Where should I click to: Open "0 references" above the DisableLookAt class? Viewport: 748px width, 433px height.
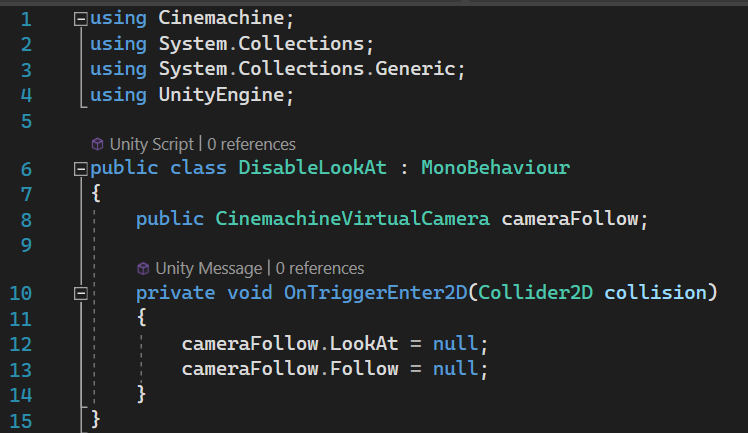click(x=251, y=144)
